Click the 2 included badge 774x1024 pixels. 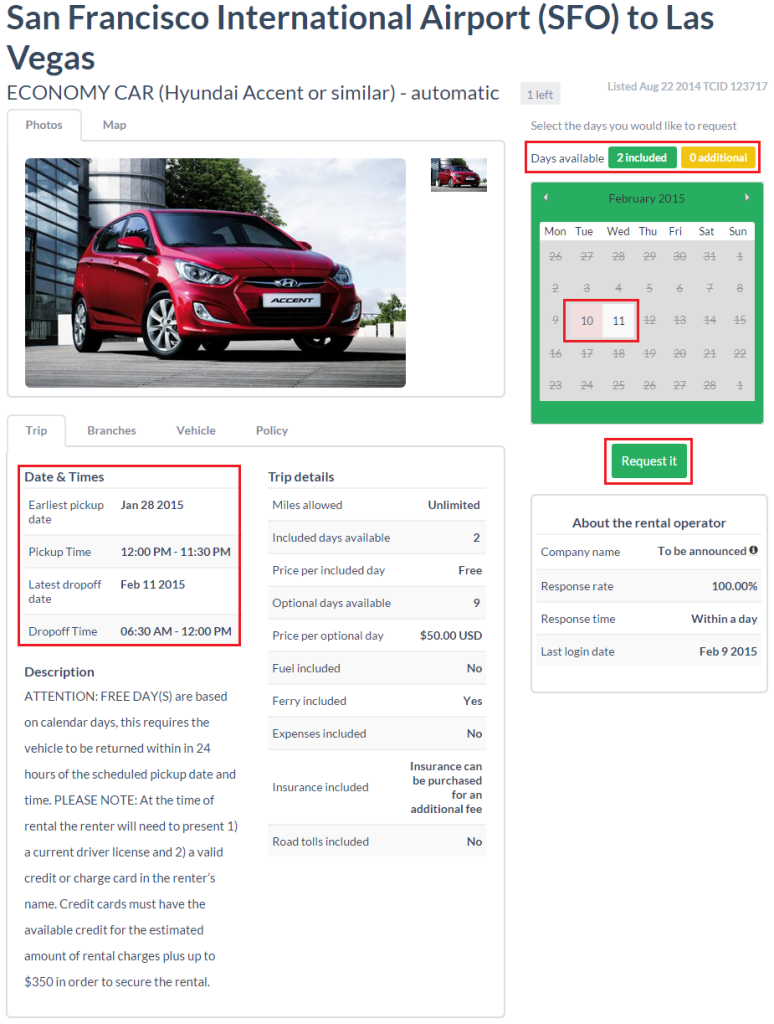coord(641,157)
